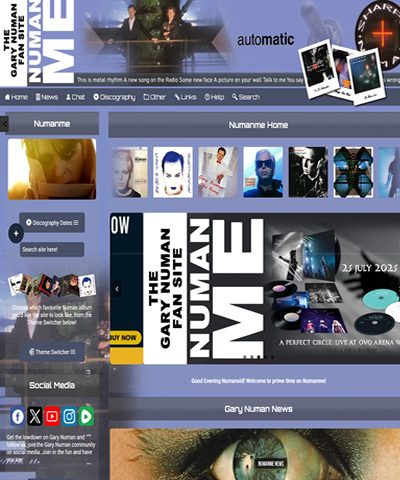400x480 pixels.
Task: Collapse the sidebar with the left-edge arrow
Action: (x=4, y=124)
